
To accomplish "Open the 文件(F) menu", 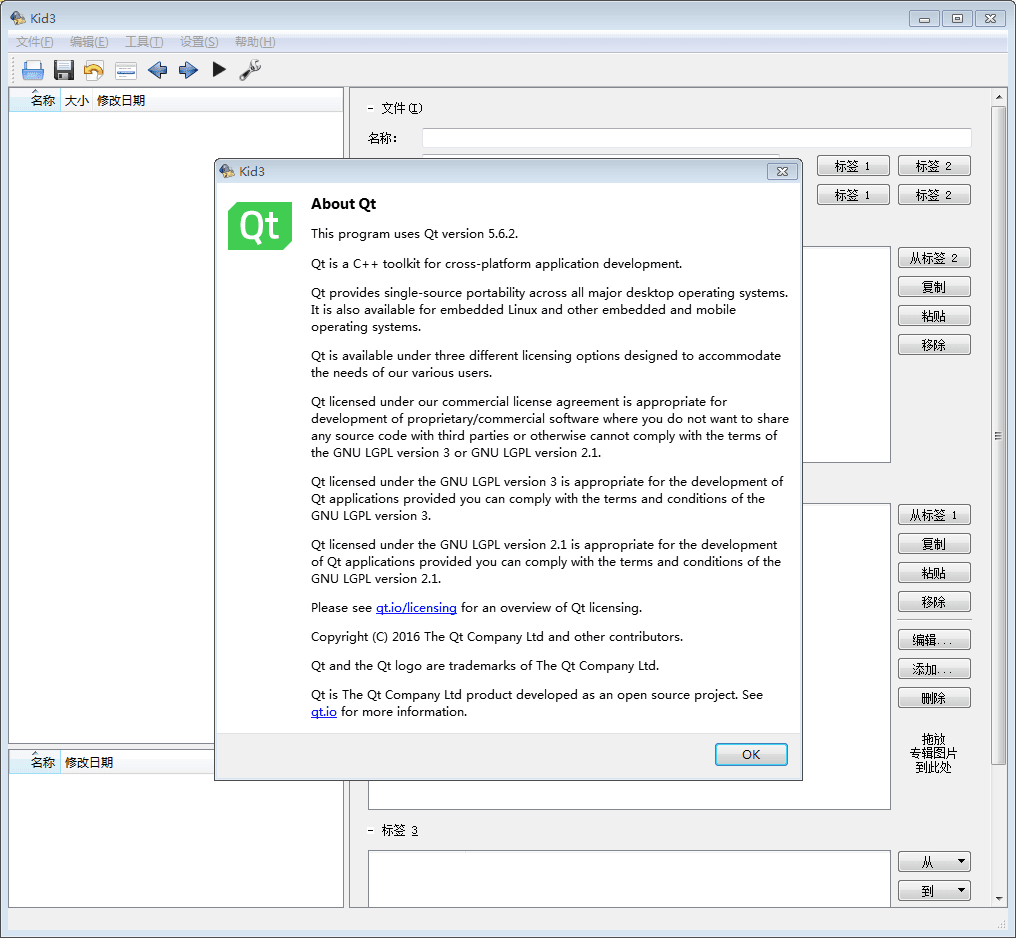I will click(x=34, y=42).
